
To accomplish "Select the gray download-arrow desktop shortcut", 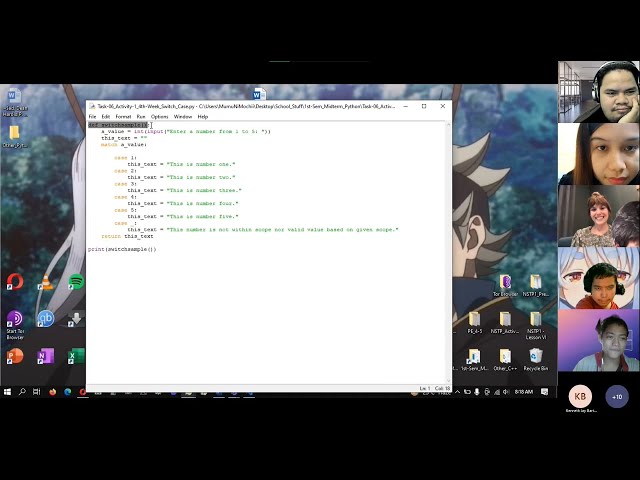I will [76, 319].
